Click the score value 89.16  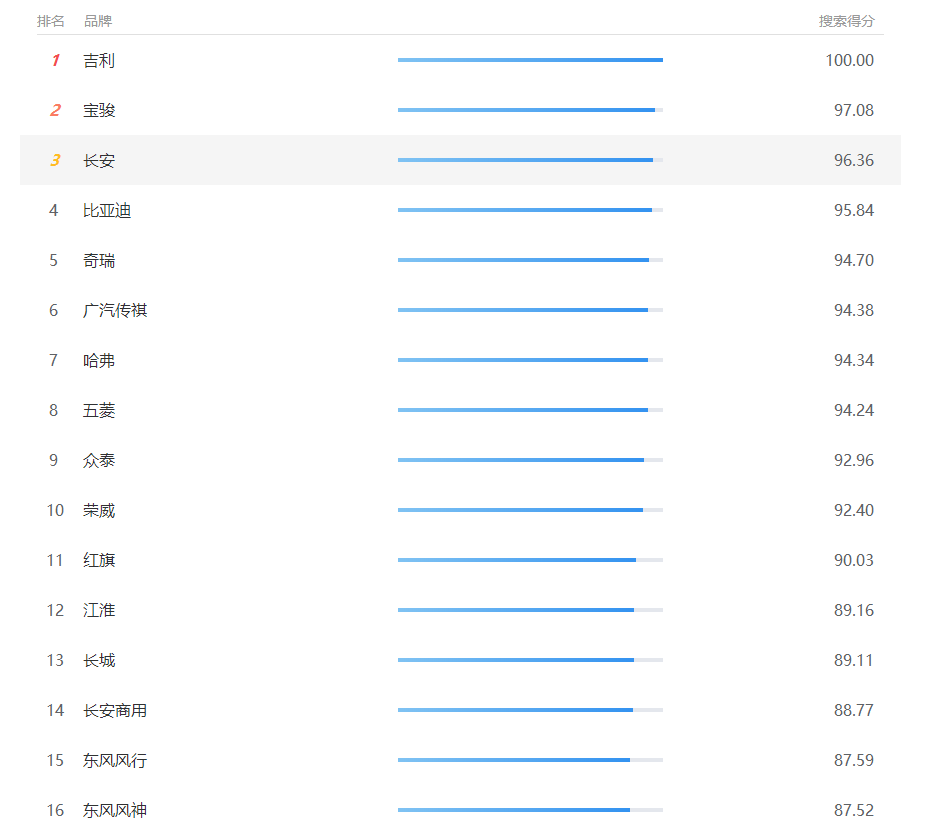(x=854, y=610)
